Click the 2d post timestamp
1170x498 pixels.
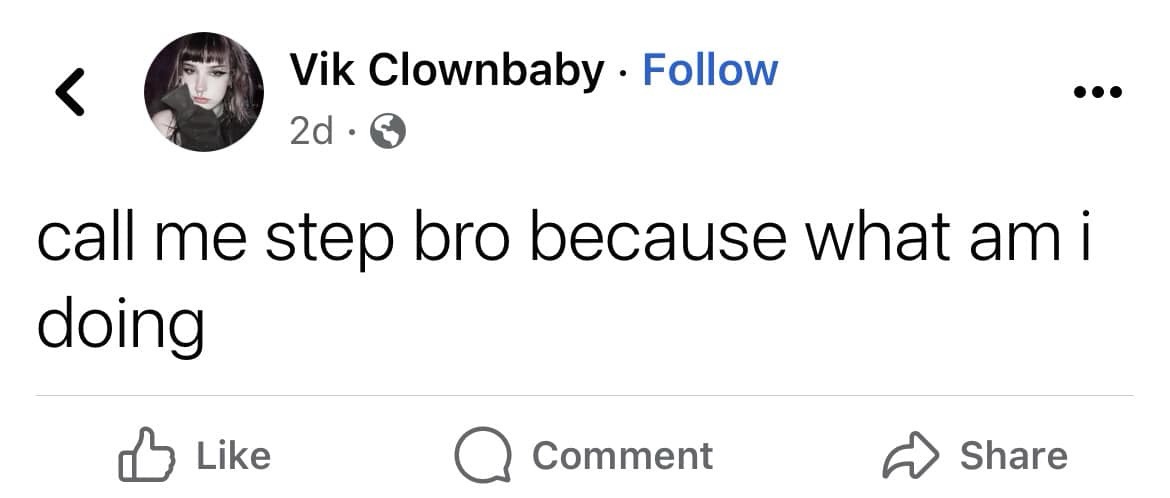(311, 131)
